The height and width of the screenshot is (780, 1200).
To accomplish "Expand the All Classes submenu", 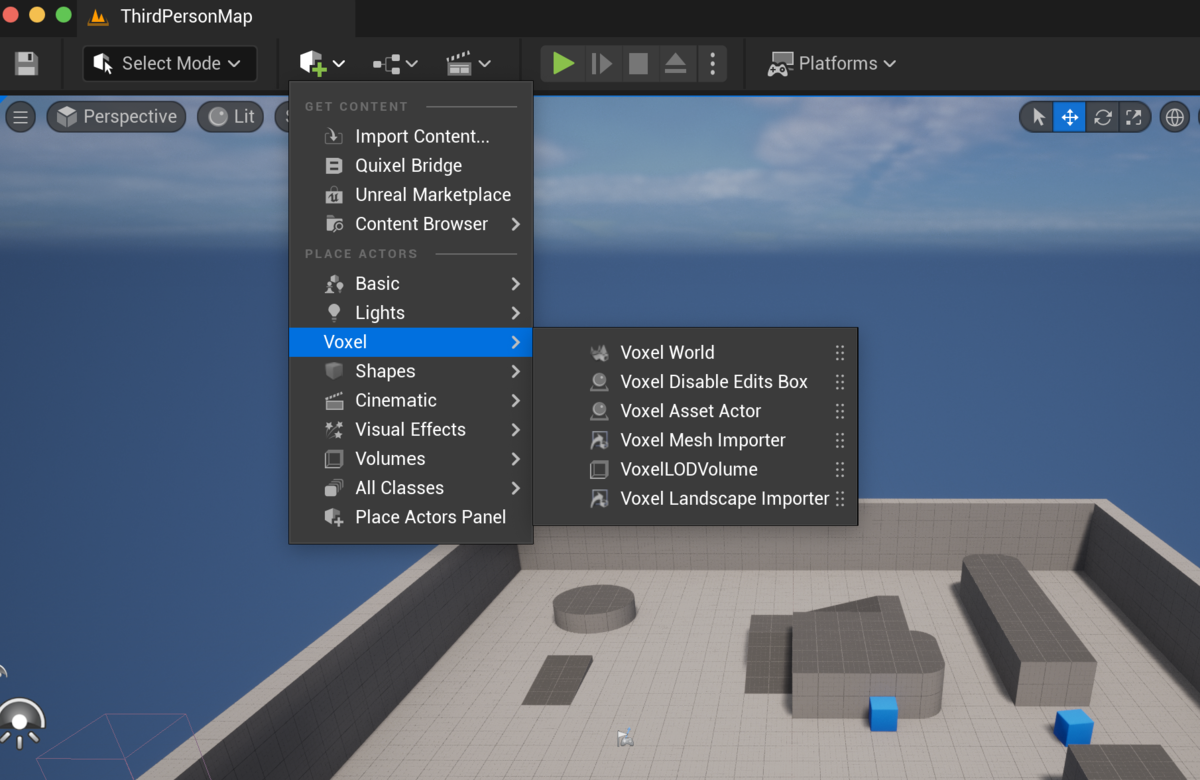I will coord(411,488).
